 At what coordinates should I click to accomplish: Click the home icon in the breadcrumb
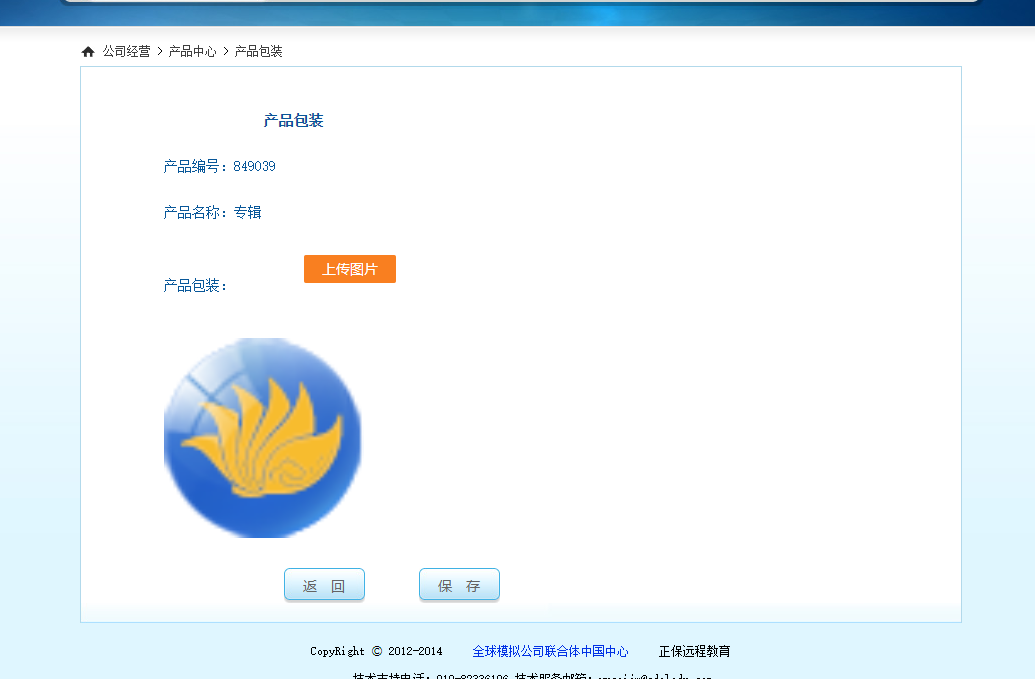[x=88, y=52]
